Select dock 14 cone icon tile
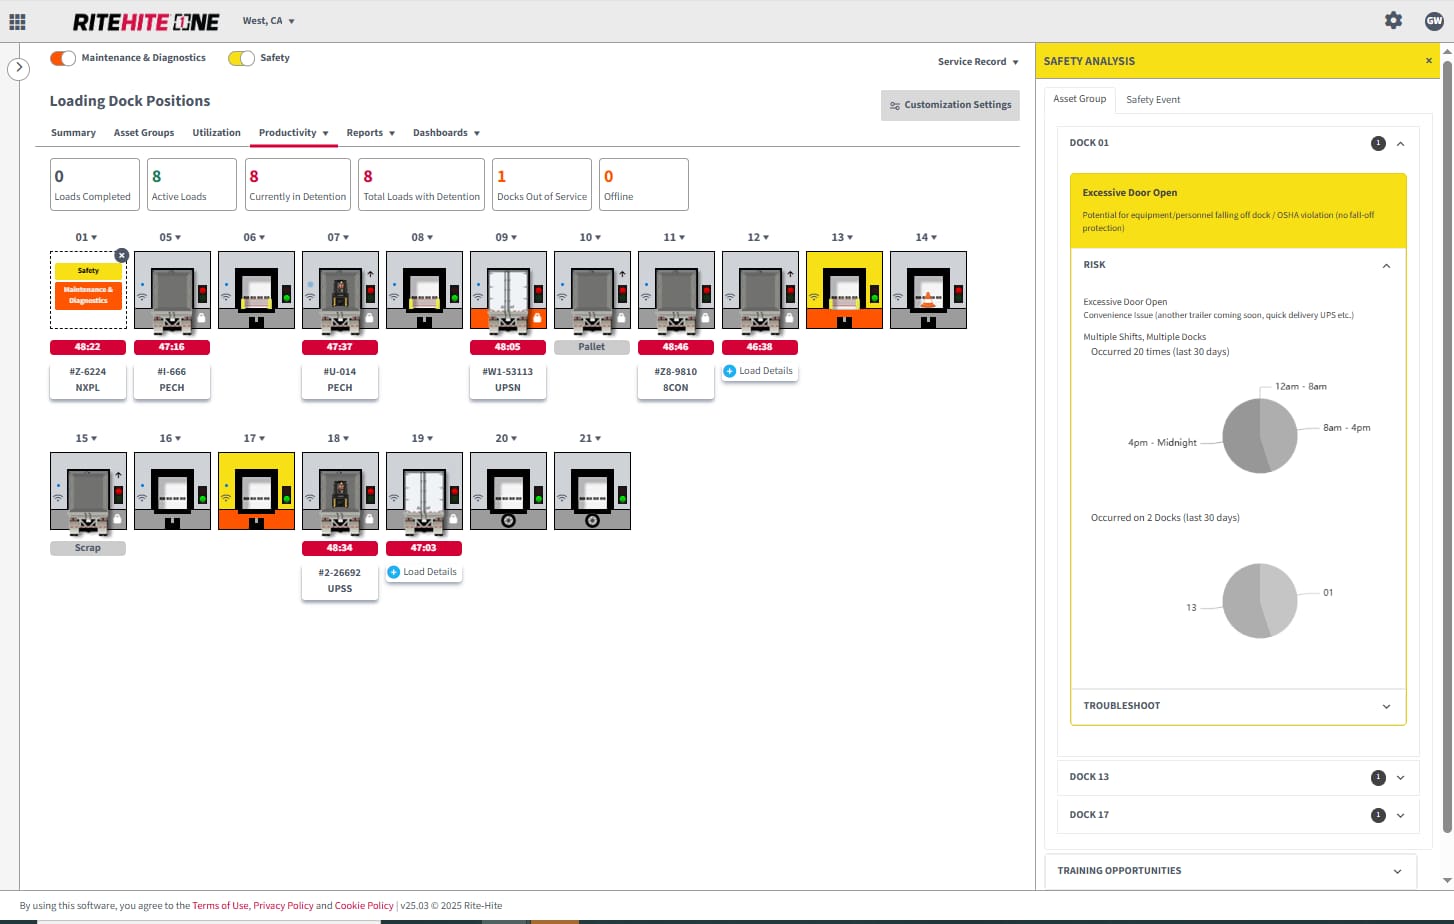This screenshot has height=924, width=1454. click(x=928, y=290)
